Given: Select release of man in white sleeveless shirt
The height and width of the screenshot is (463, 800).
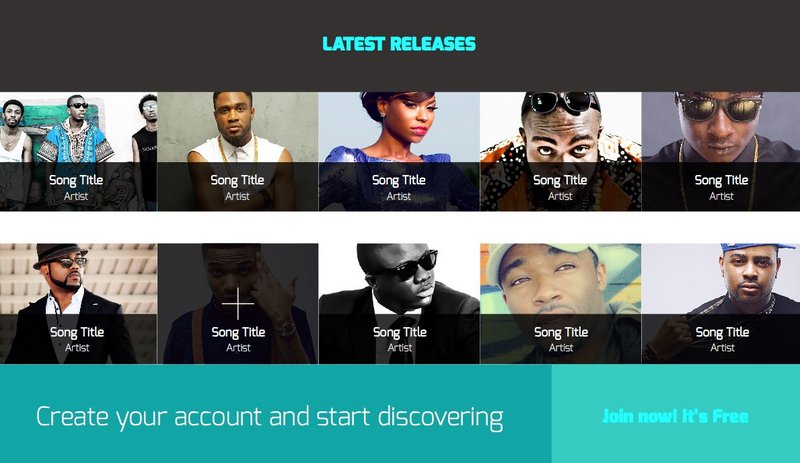Looking at the screenshot, I should click(238, 151).
